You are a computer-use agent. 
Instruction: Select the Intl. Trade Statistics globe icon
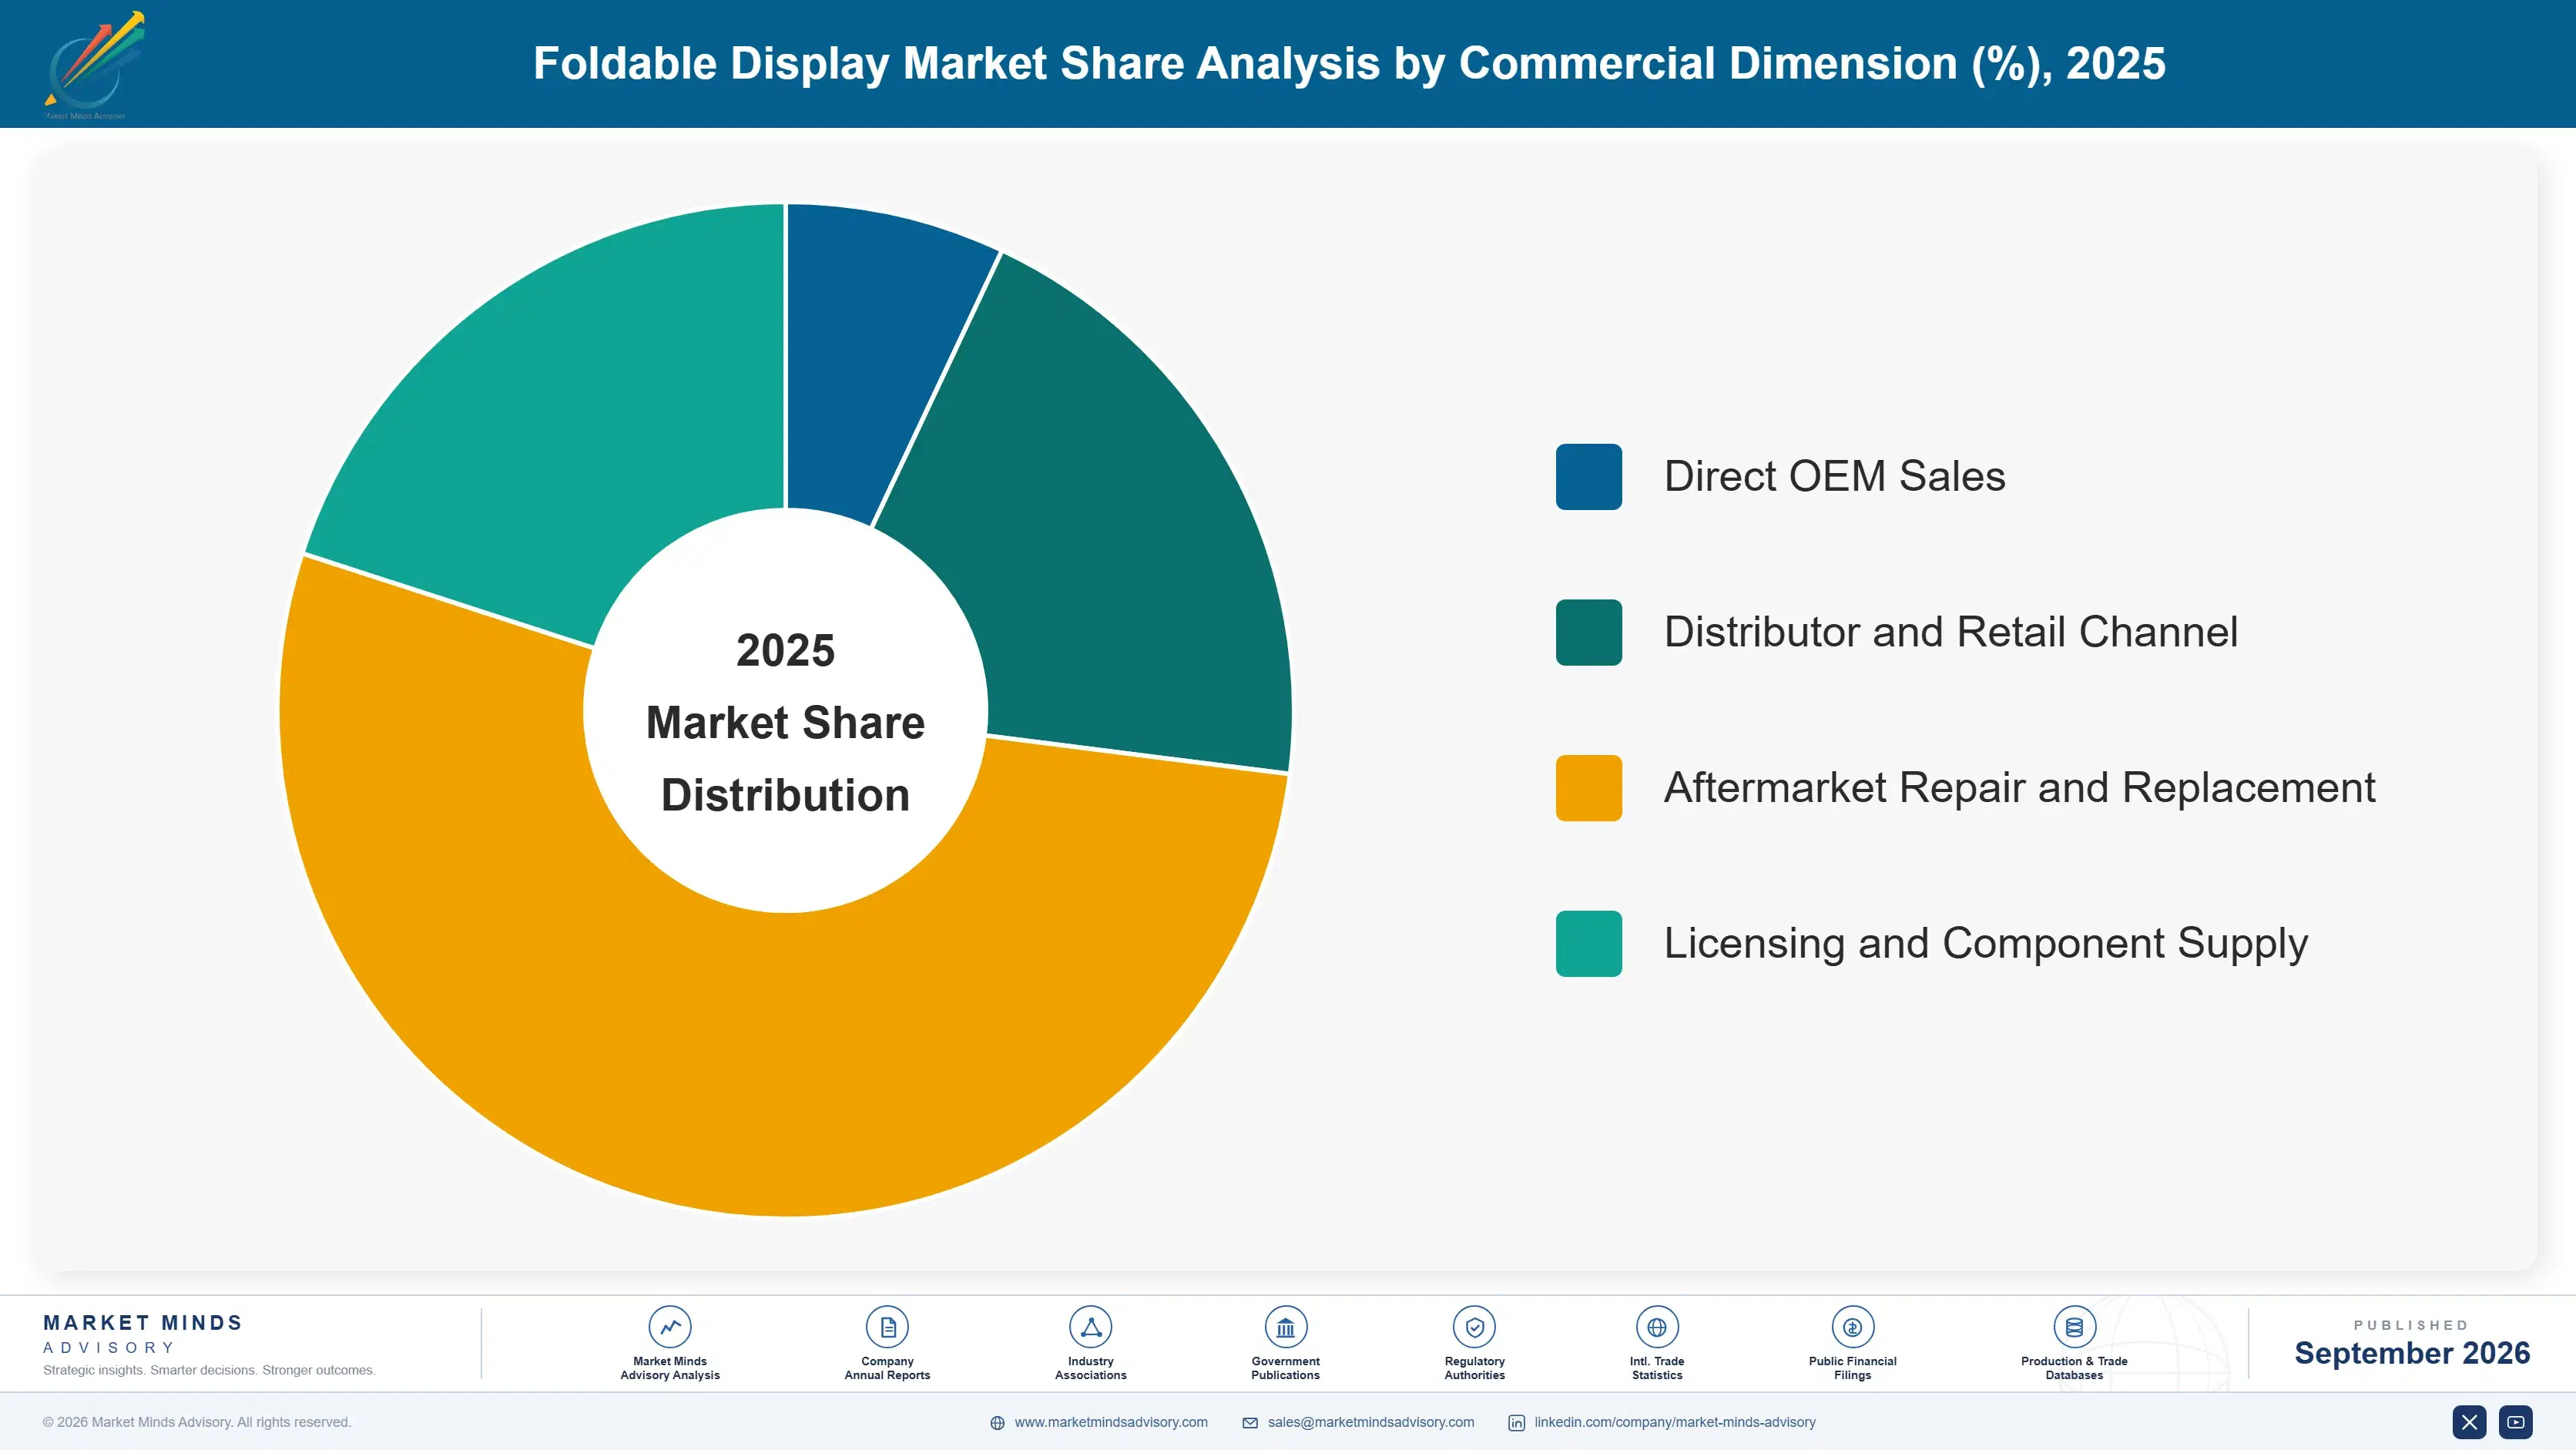click(1657, 1327)
